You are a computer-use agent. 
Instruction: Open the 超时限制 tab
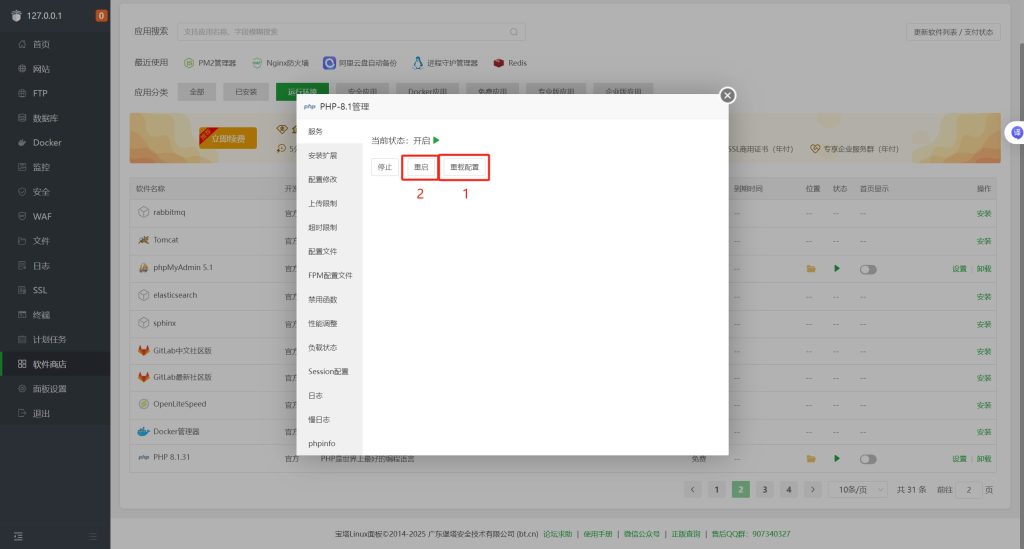click(x=329, y=228)
